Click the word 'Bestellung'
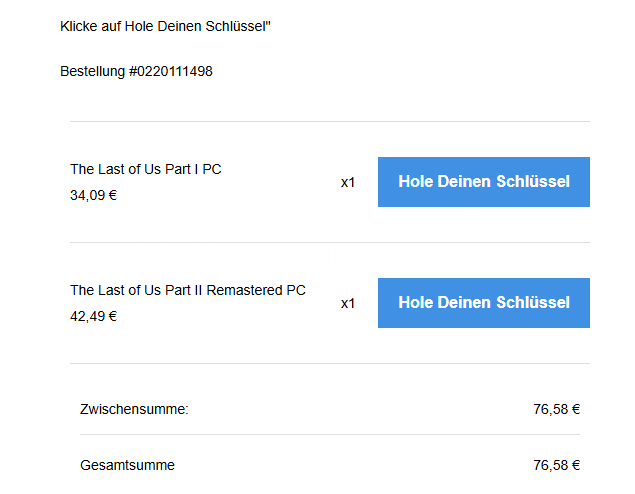Screen dimensions: 635x494 pos(92,71)
